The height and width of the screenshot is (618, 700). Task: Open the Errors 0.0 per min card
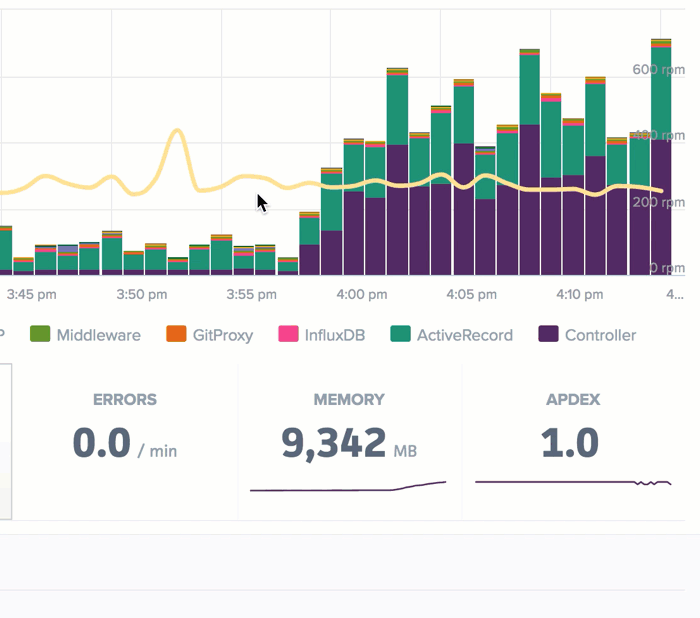click(125, 442)
